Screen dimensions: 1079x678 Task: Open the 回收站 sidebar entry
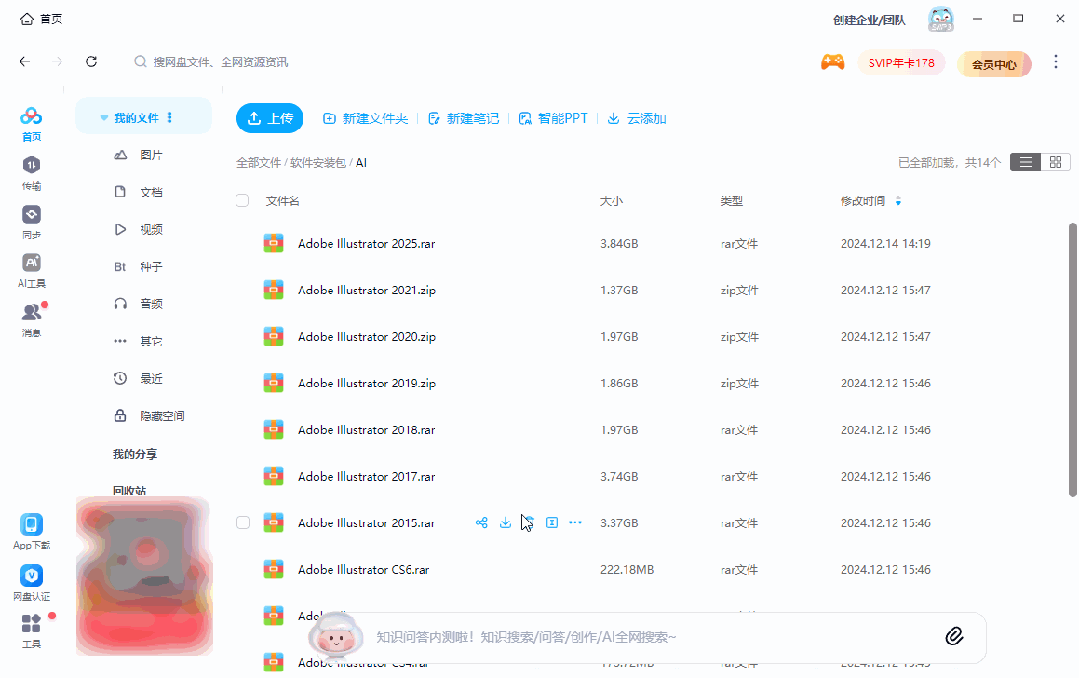pos(131,489)
